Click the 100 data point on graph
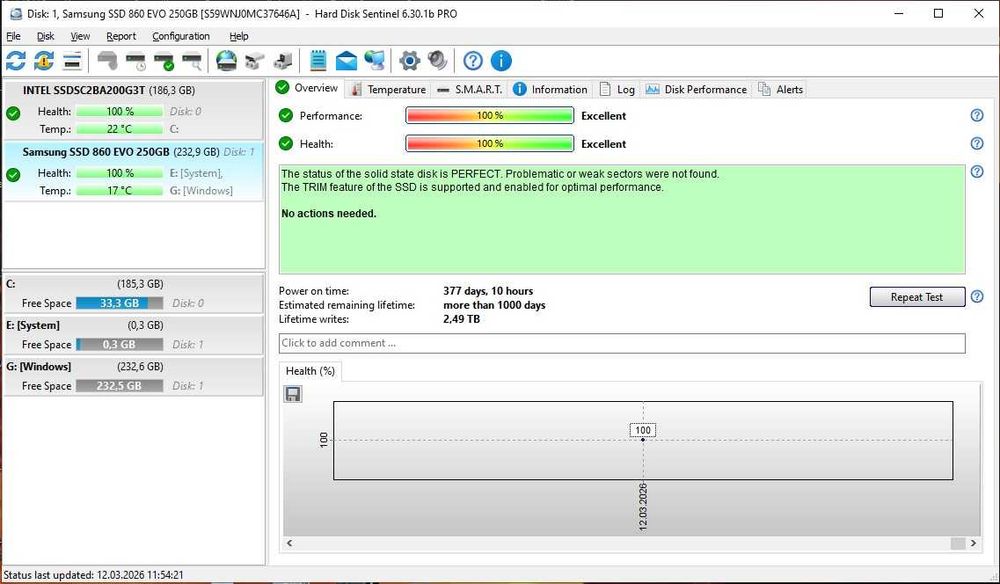The height and width of the screenshot is (584, 1000). click(x=643, y=439)
